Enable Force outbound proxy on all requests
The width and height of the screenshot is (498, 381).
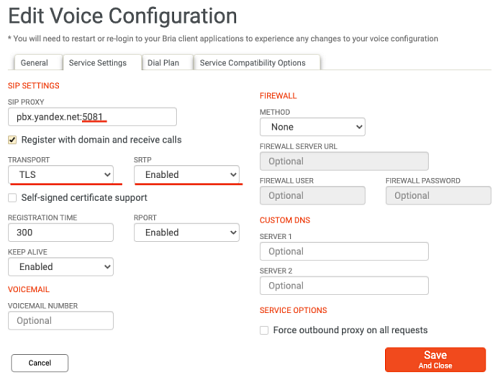pos(264,330)
